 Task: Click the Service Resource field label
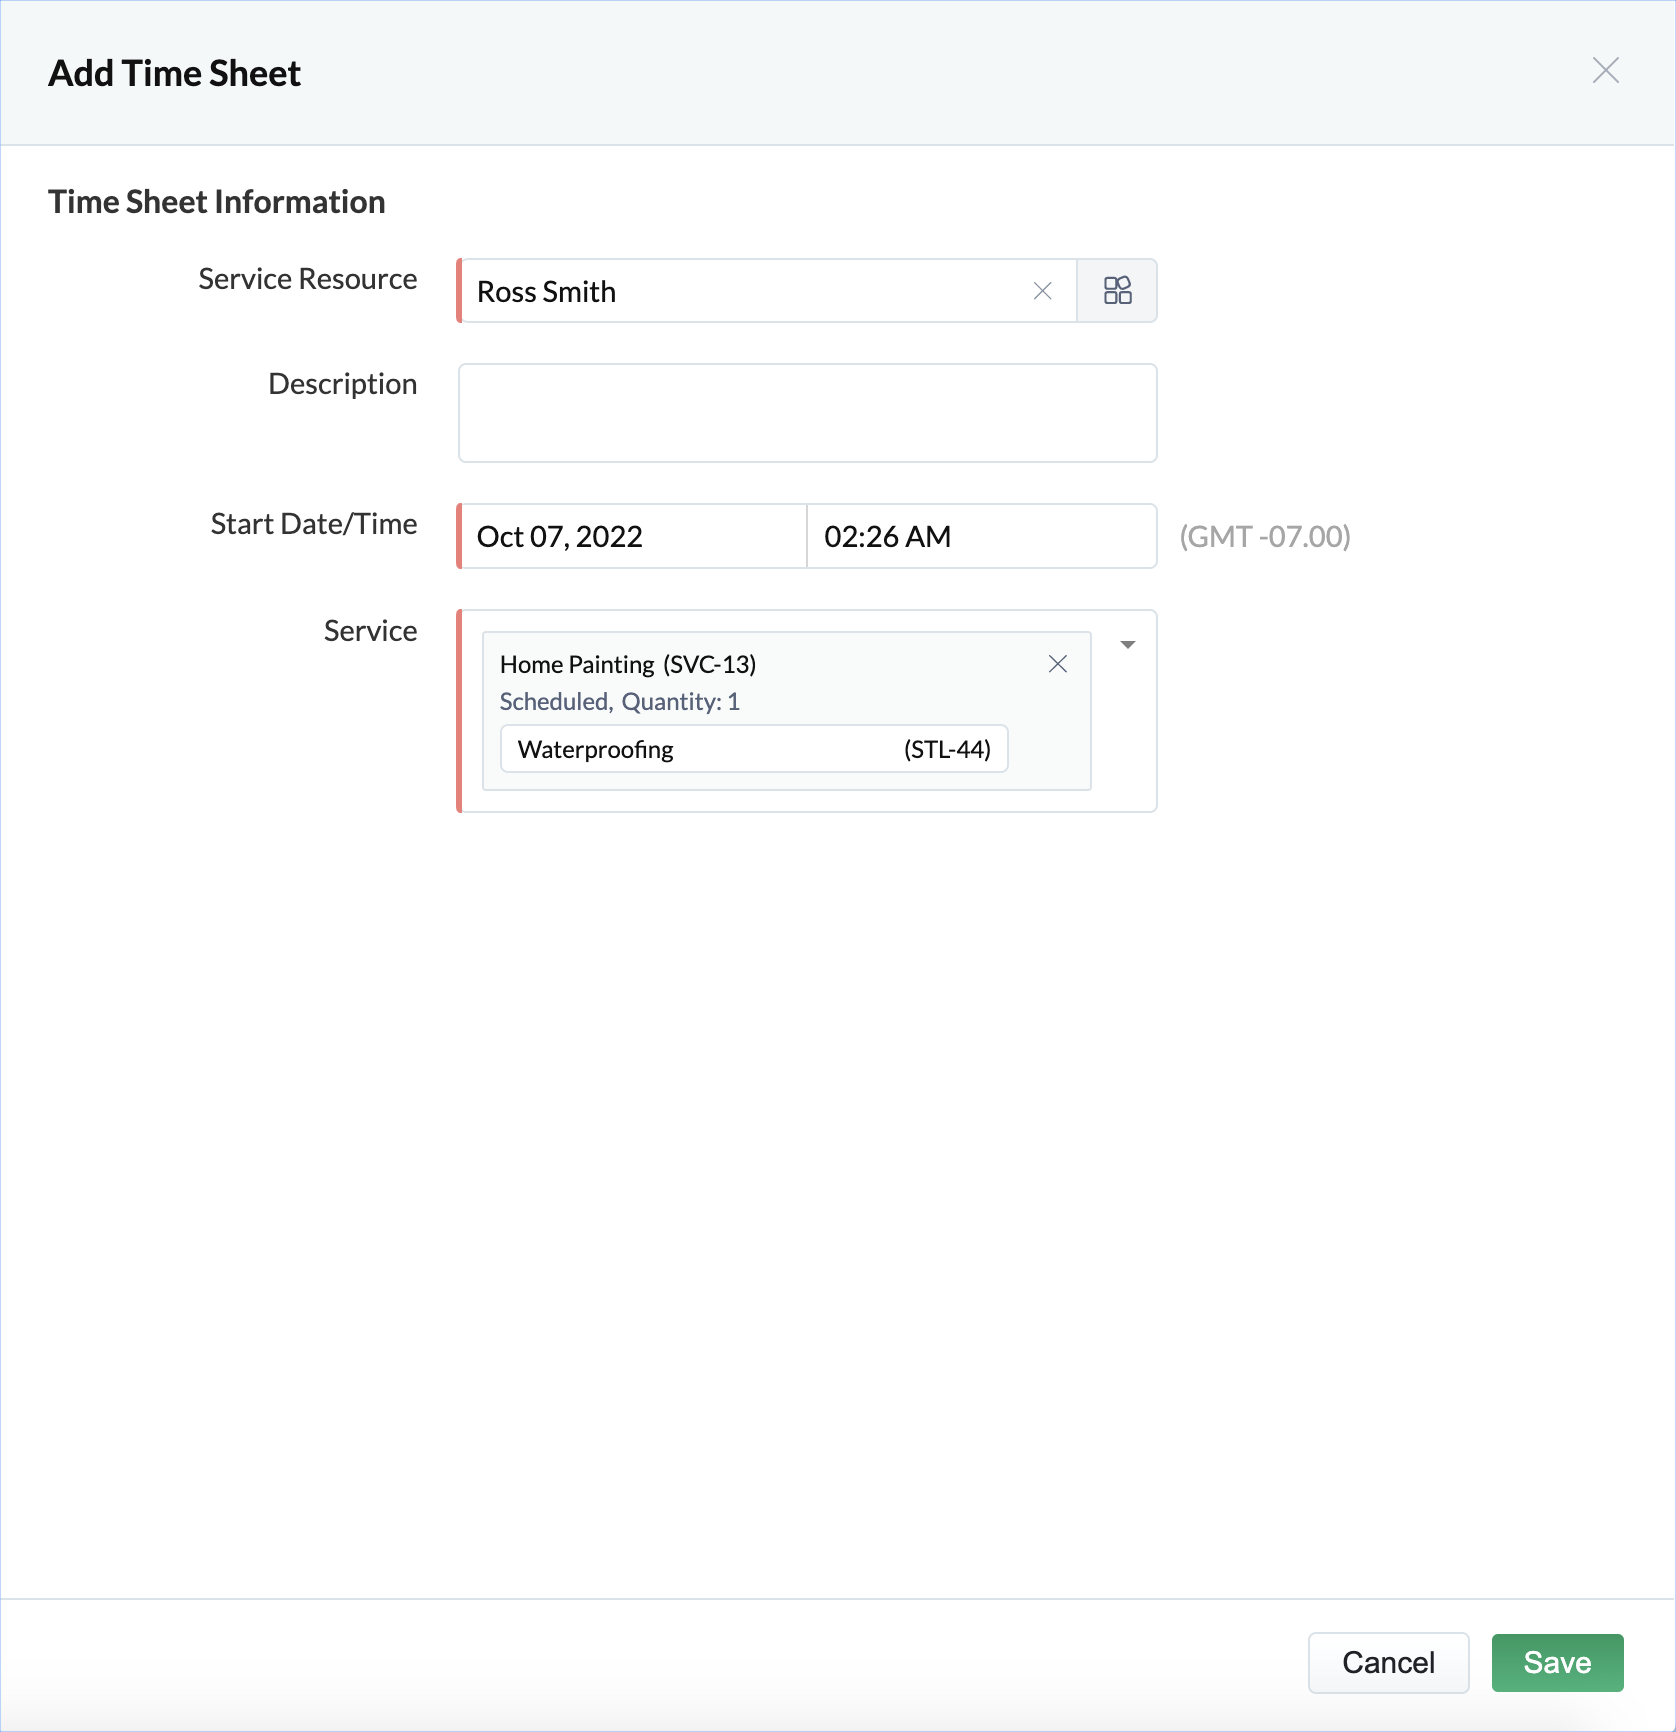[307, 279]
